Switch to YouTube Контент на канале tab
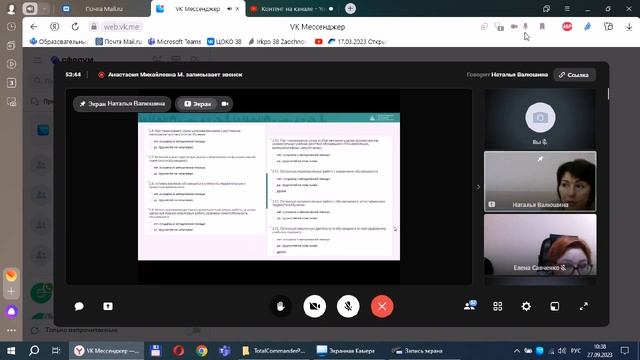Image resolution: width=640 pixels, height=360 pixels. 292,9
